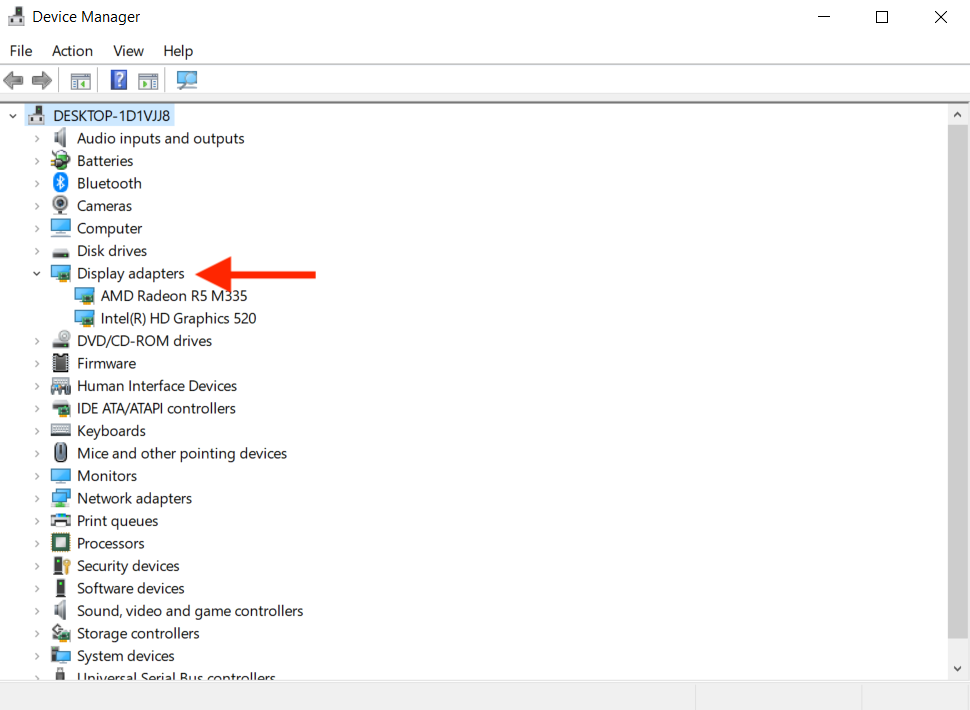Viewport: 970px width, 710px height.
Task: Click the Security devices icon
Action: (60, 566)
